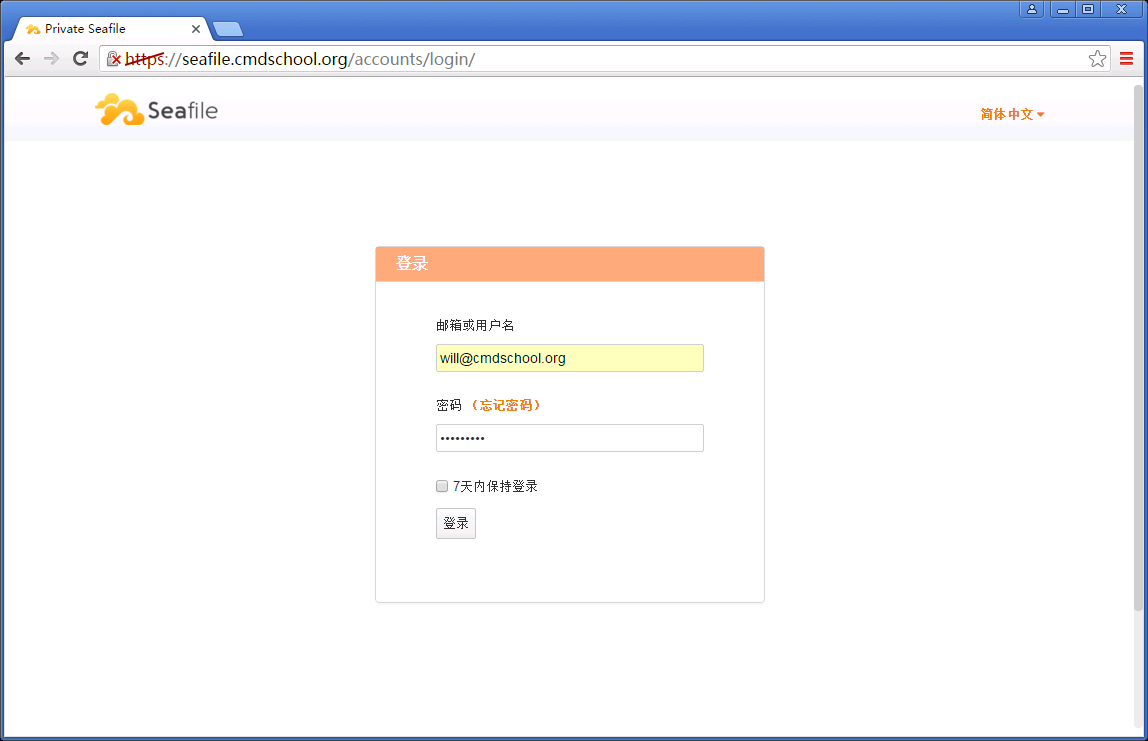Minimize the browser window
The image size is (1148, 741).
pos(1062,9)
